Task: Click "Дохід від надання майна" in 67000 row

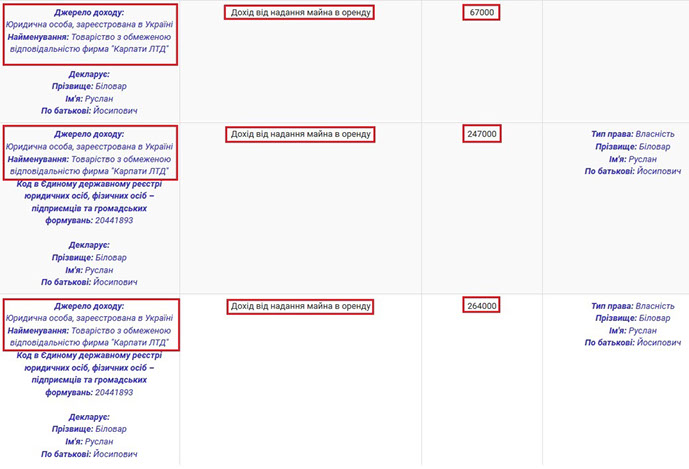Action: point(300,12)
